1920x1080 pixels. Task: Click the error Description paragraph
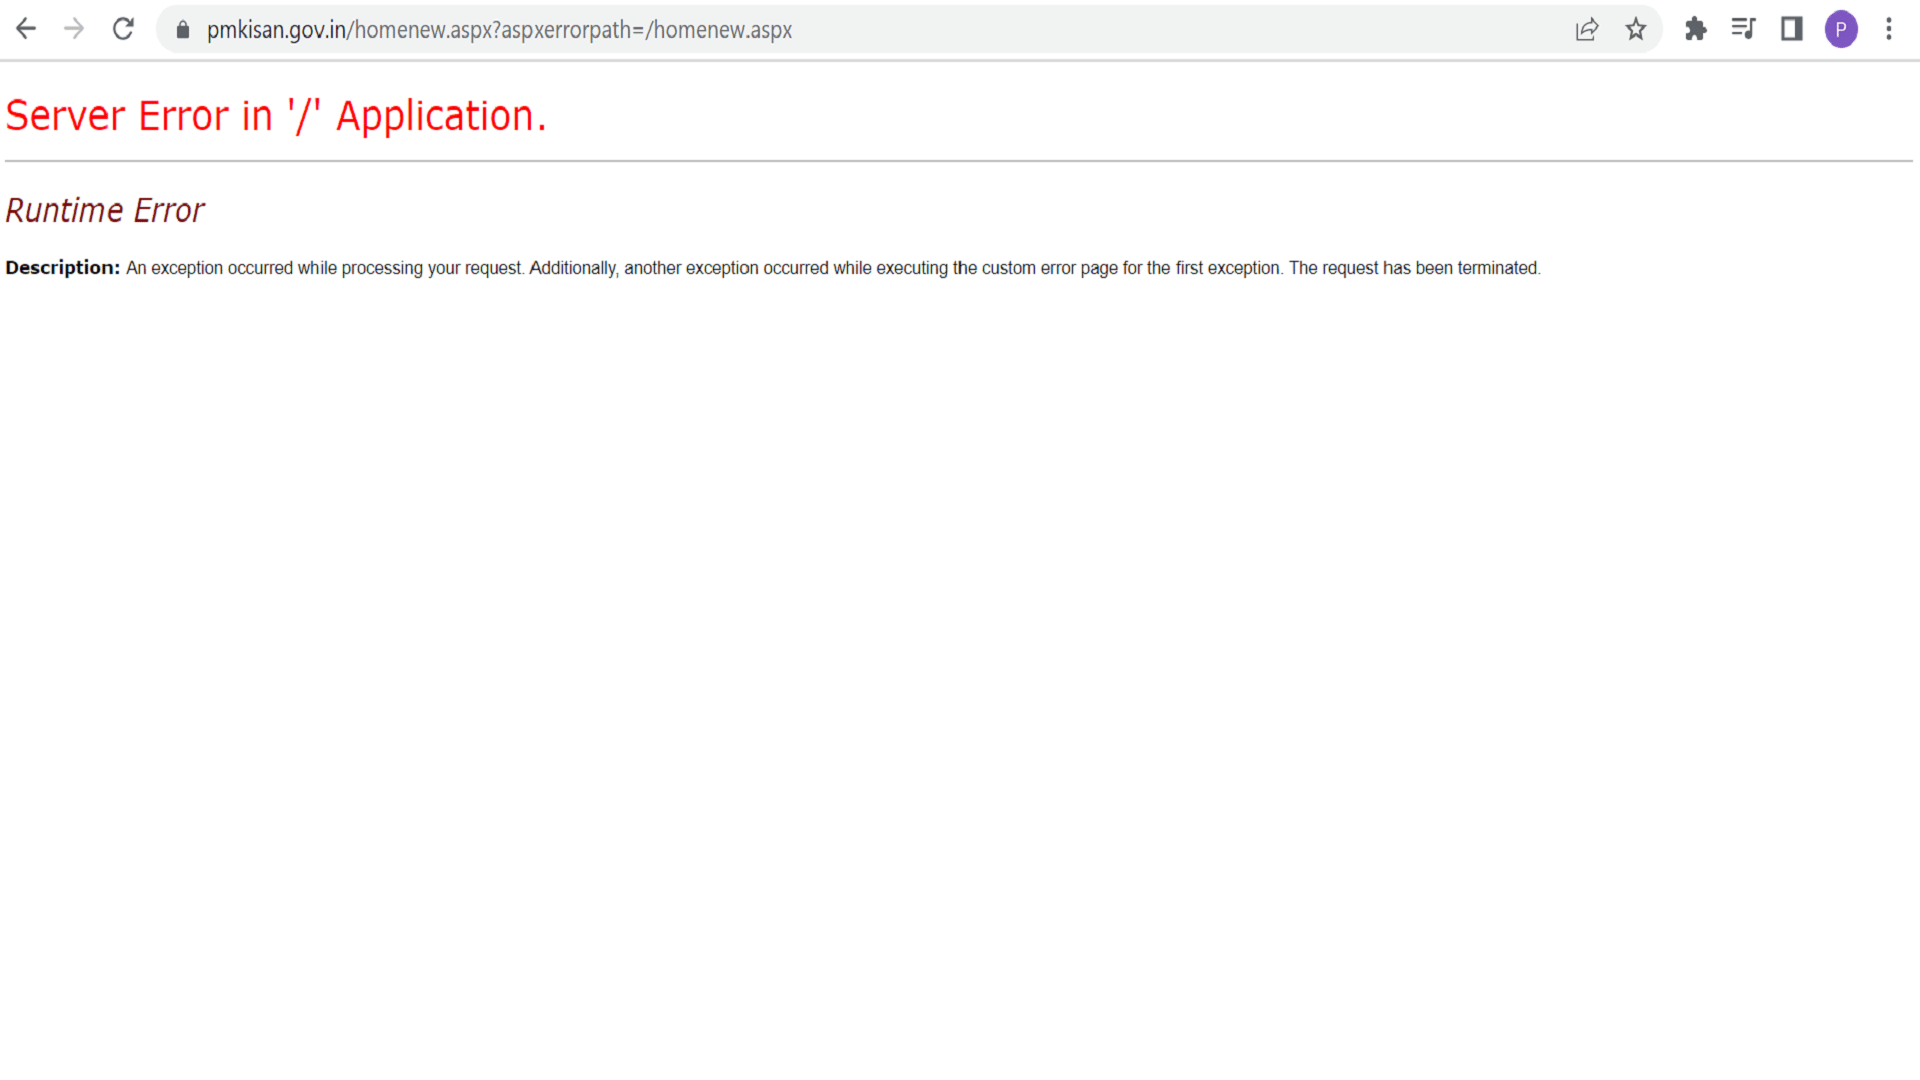click(x=770, y=268)
